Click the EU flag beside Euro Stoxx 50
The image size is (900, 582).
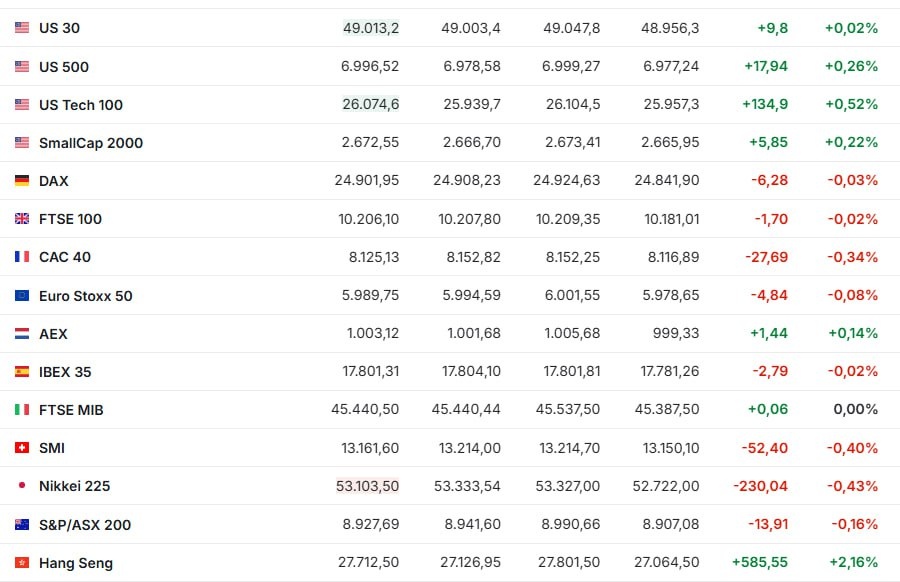coord(22,296)
